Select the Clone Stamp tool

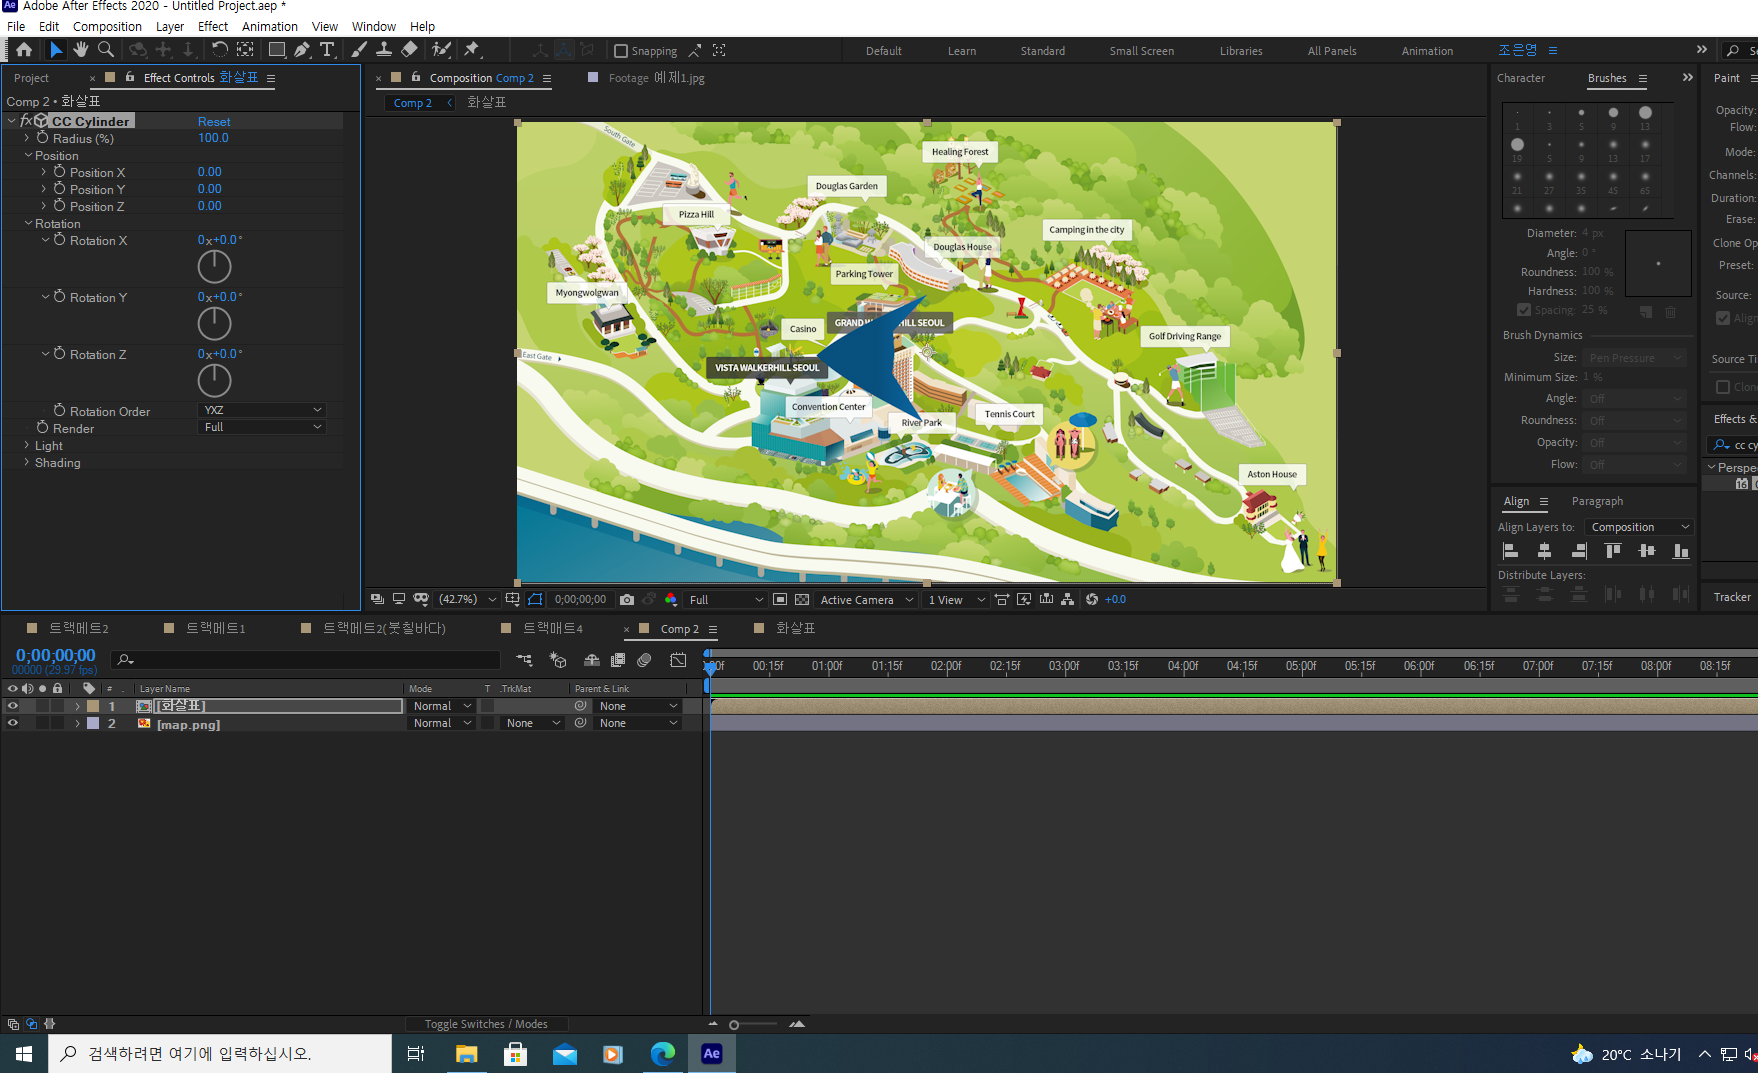tap(384, 50)
